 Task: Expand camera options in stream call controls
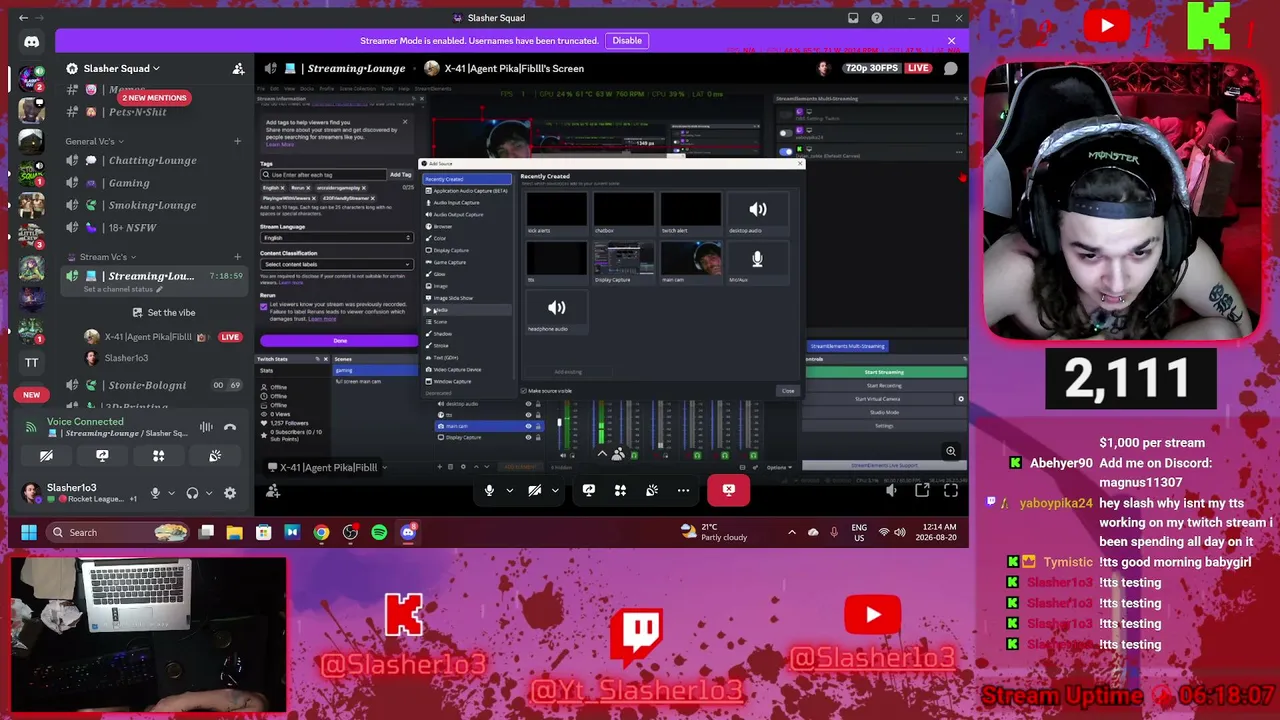pyautogui.click(x=555, y=491)
